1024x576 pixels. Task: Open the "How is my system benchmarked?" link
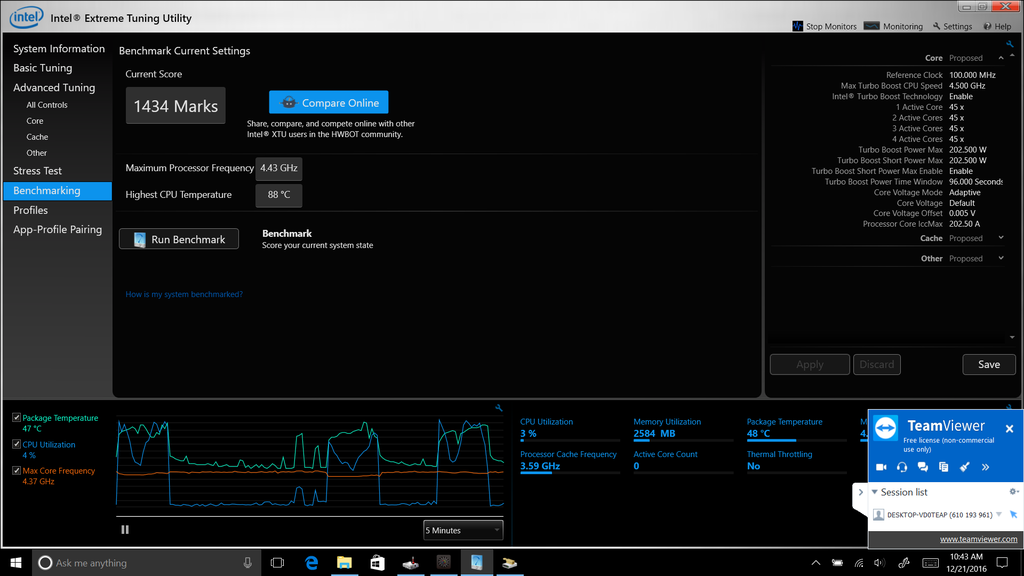point(184,295)
